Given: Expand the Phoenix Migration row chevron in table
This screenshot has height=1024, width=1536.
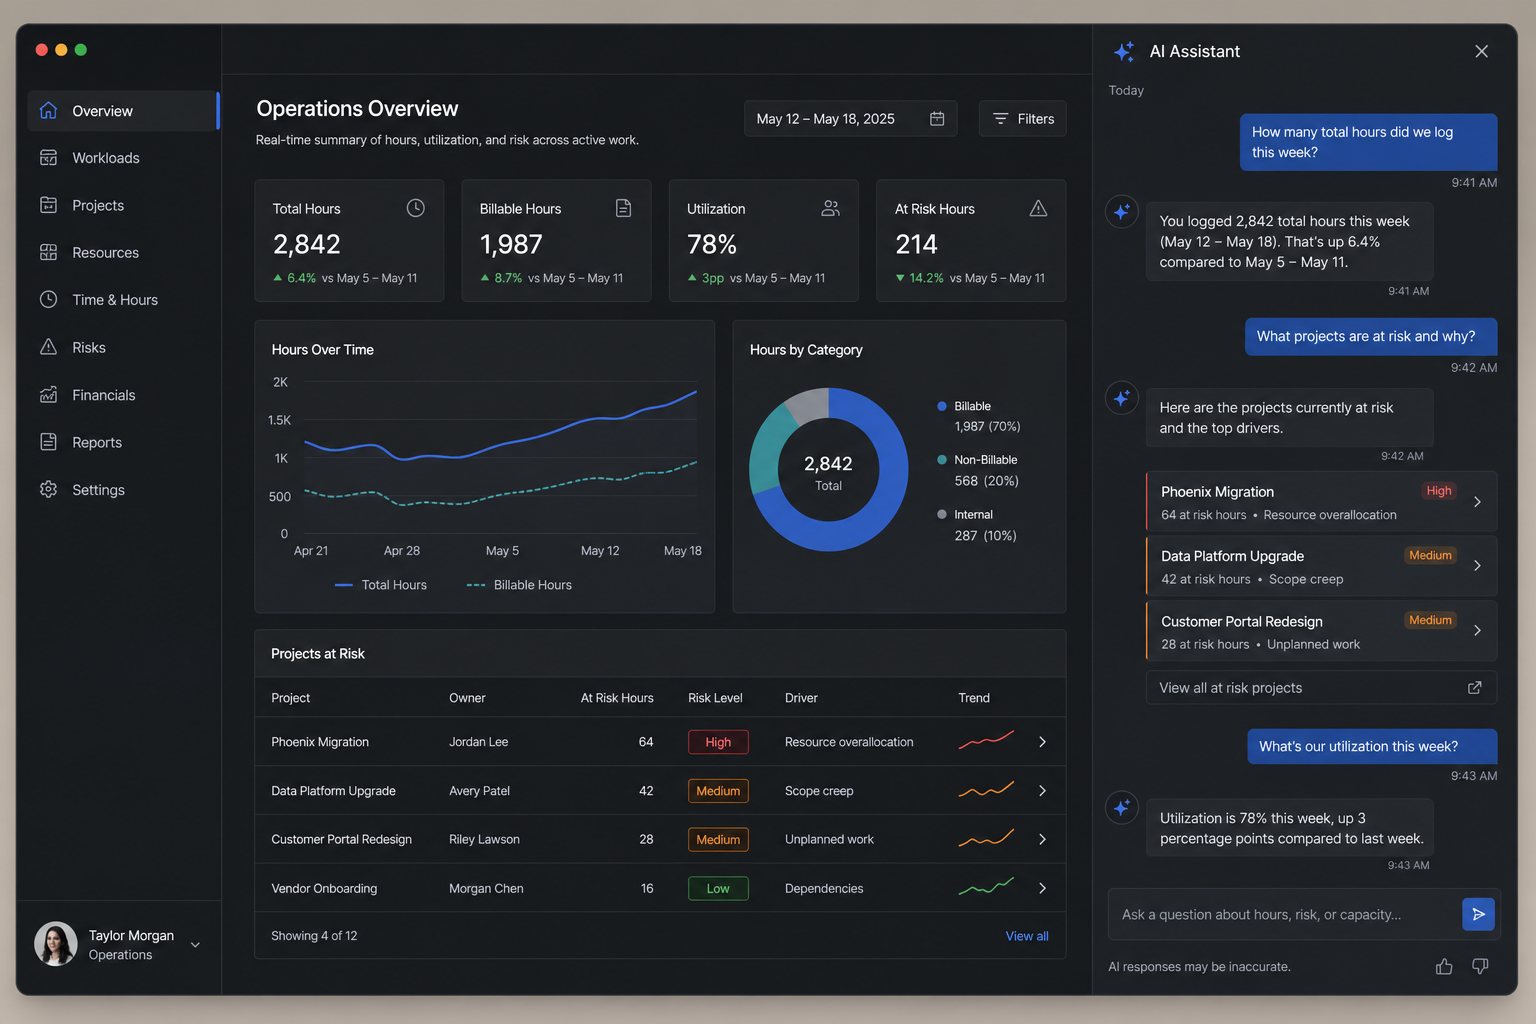Looking at the screenshot, I should coord(1042,742).
